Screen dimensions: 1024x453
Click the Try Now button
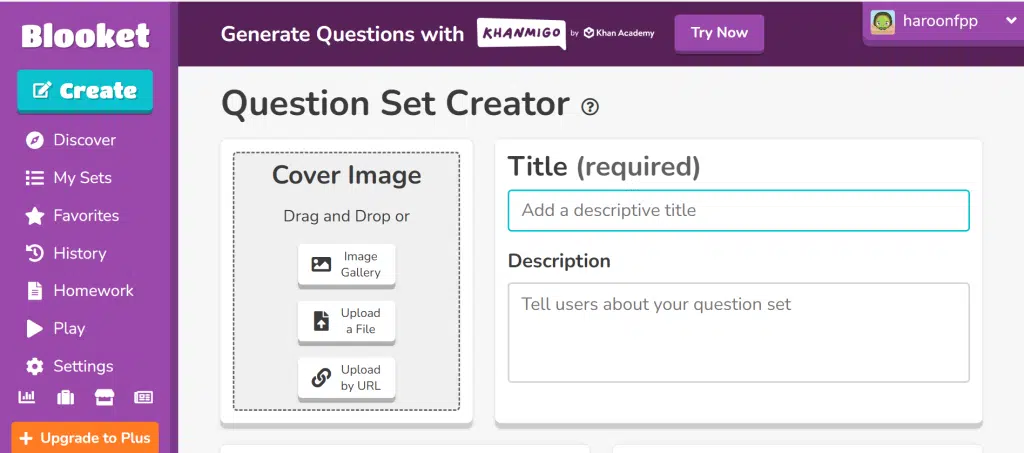719,33
